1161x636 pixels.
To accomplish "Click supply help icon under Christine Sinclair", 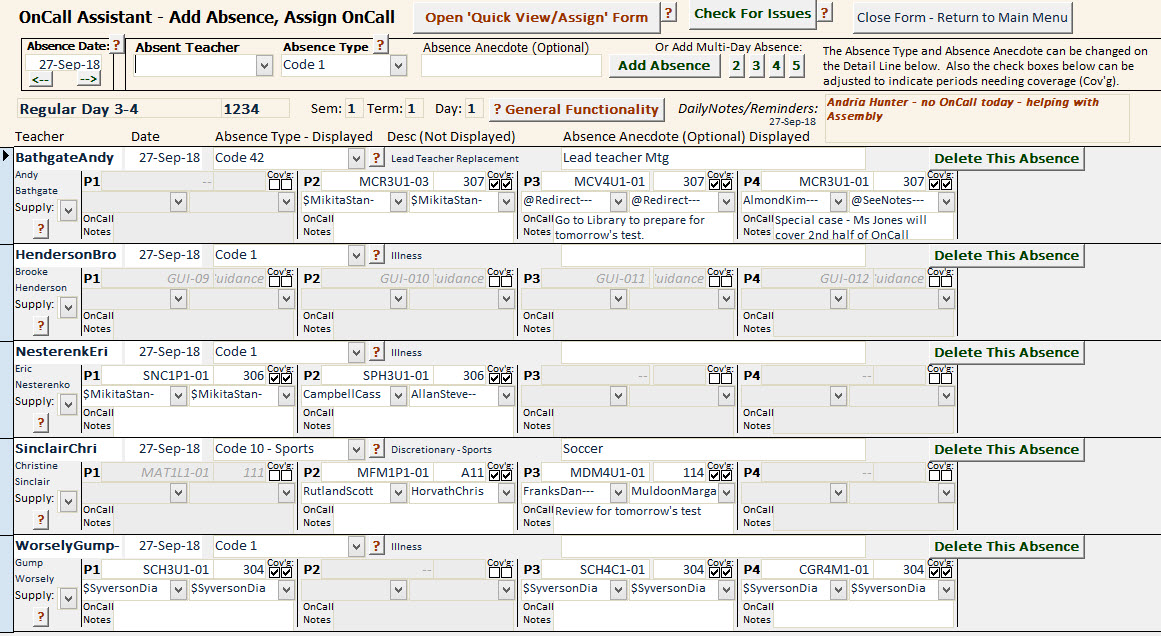I will pos(41,520).
